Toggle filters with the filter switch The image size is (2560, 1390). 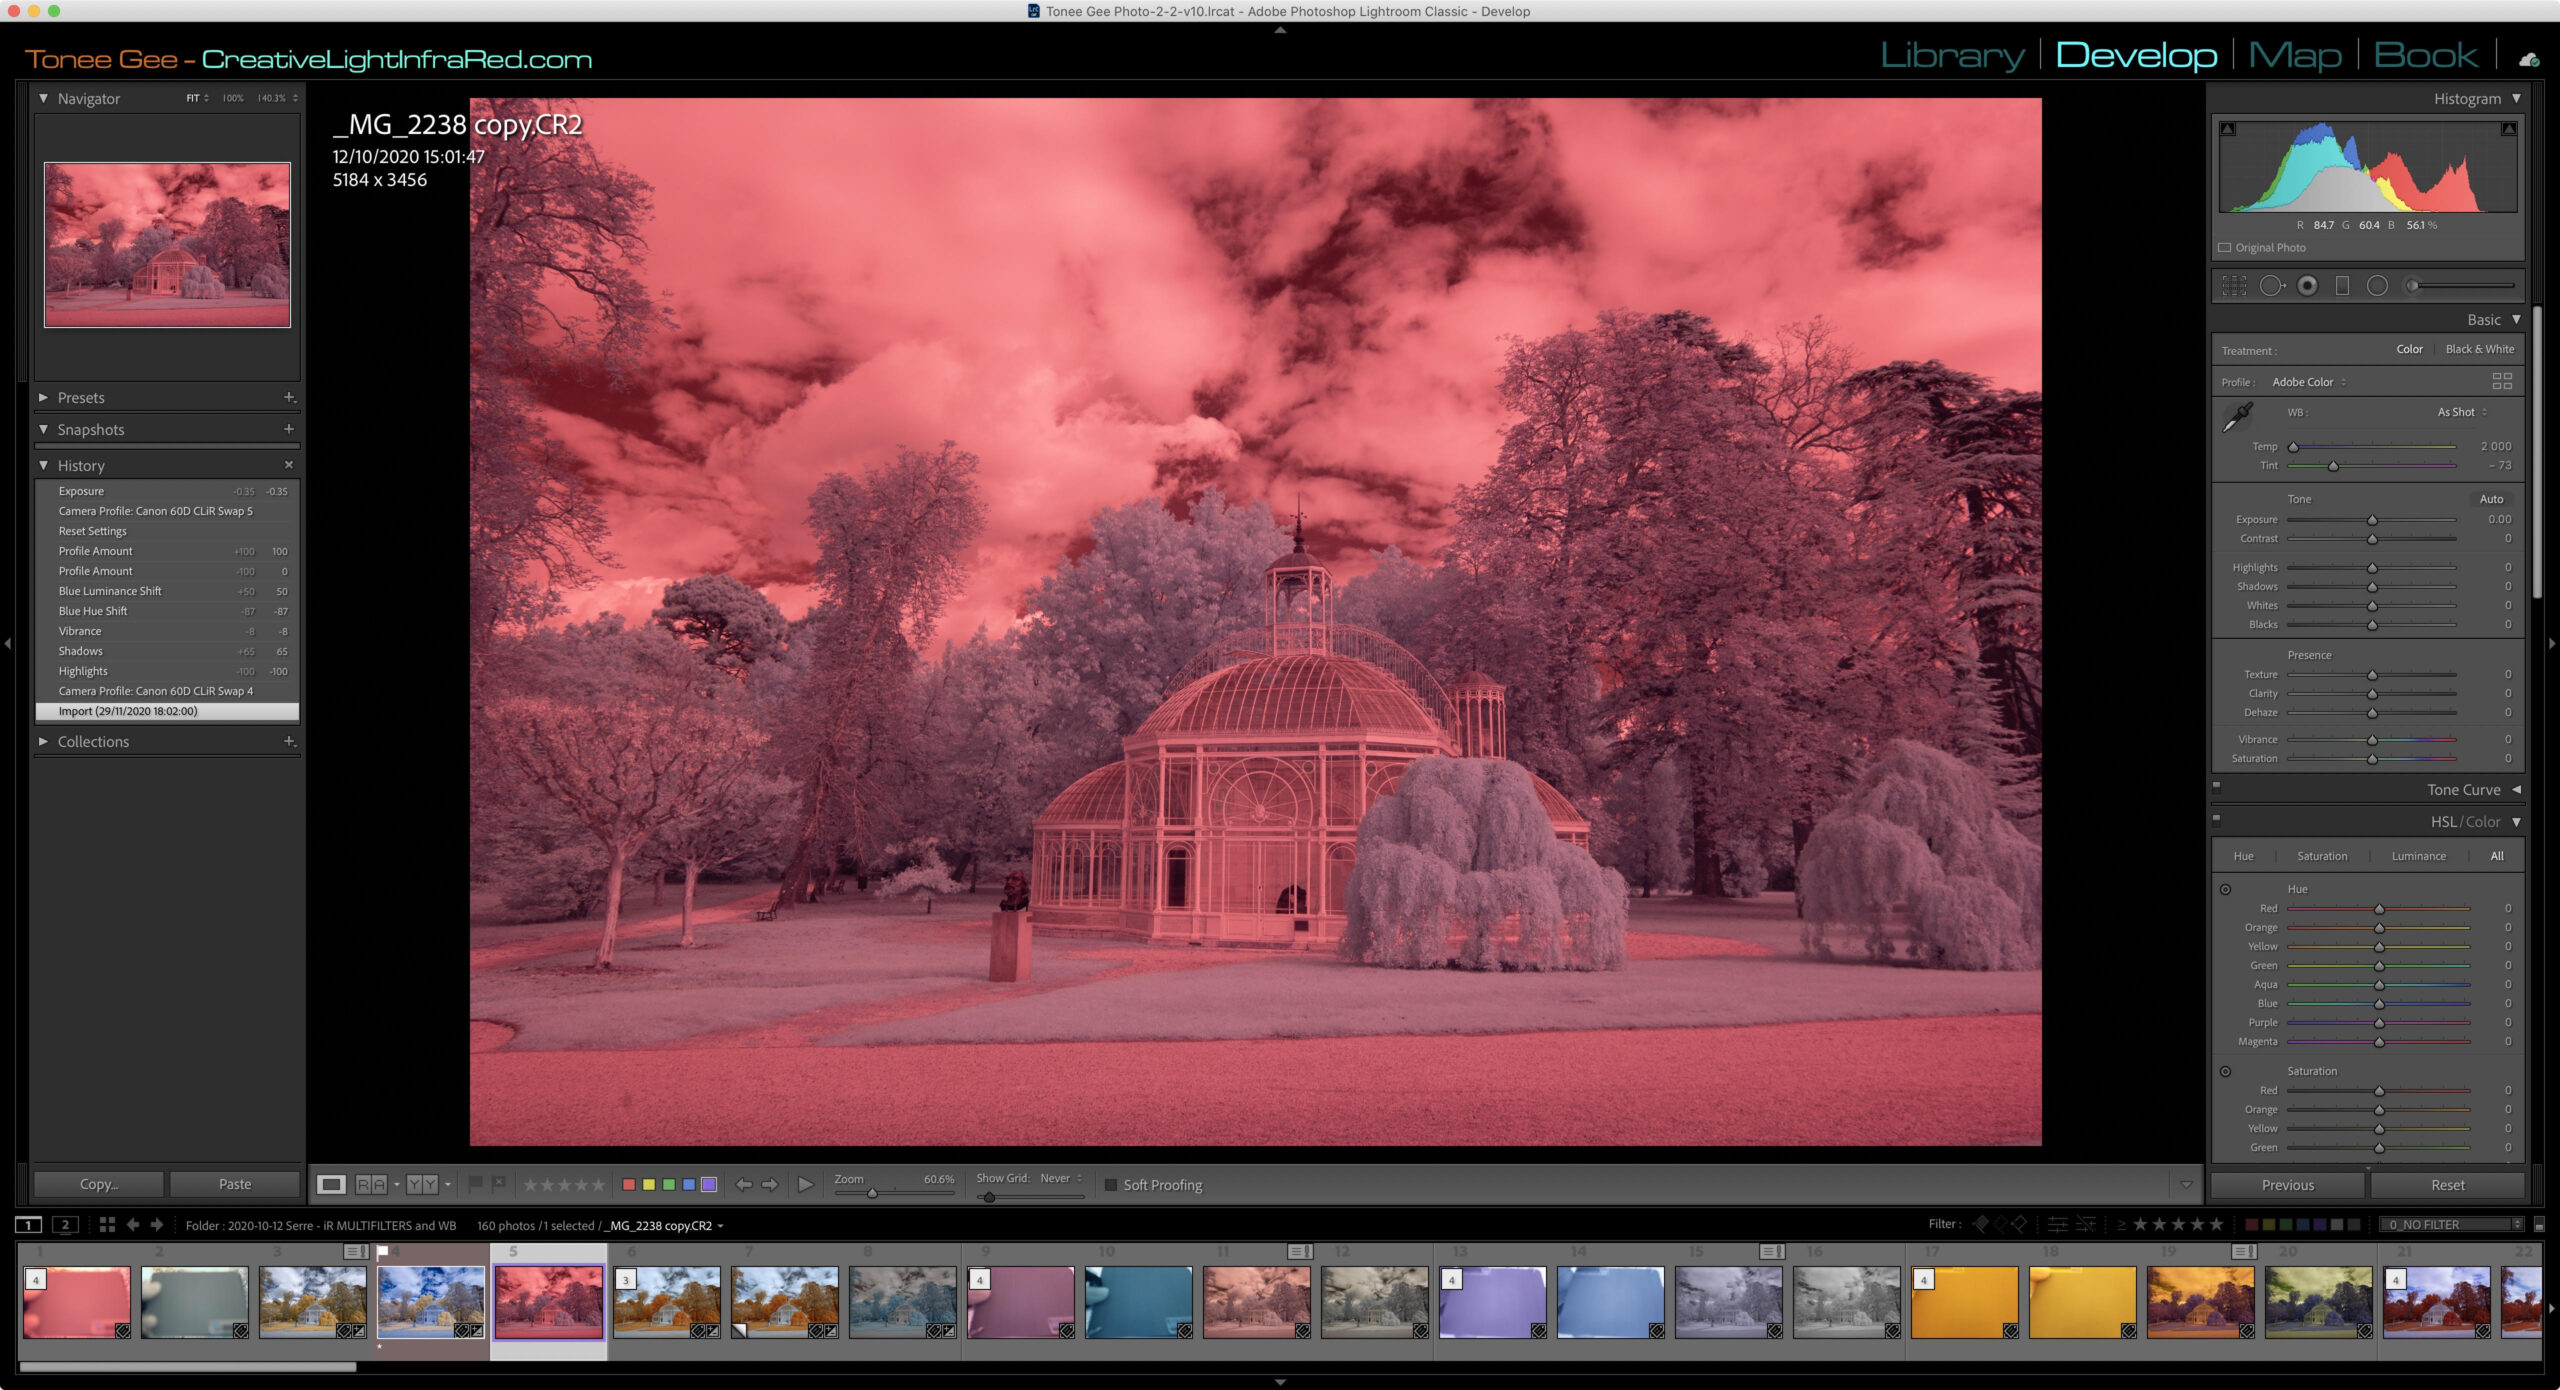coord(2539,1225)
